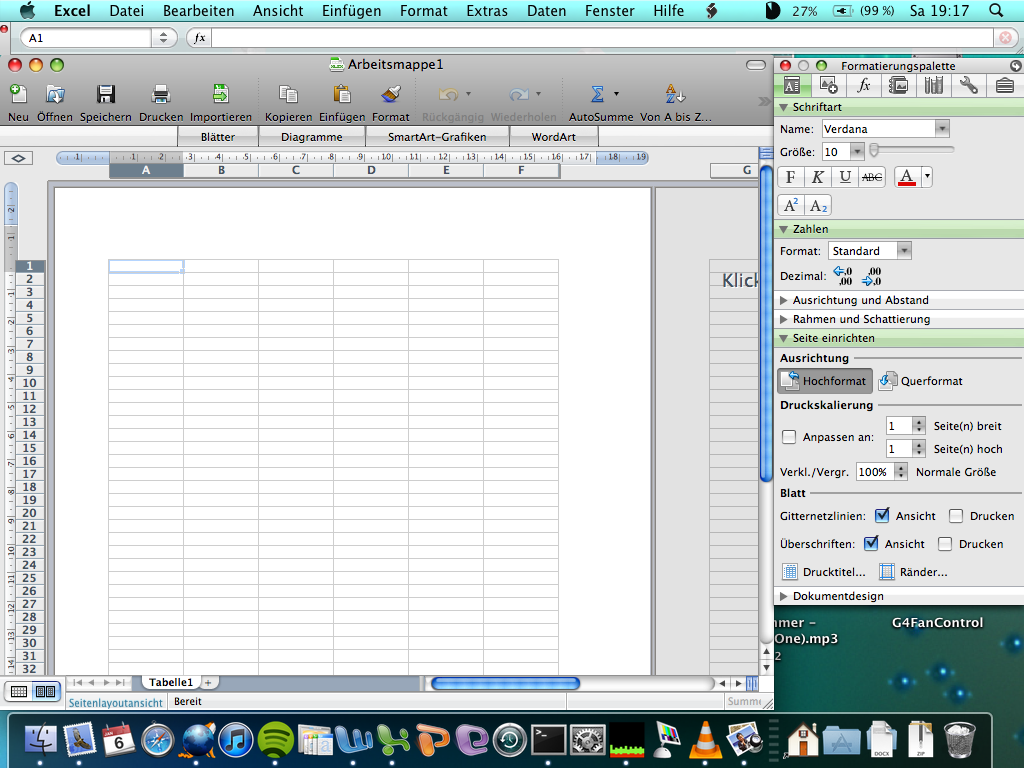The image size is (1024, 768).
Task: Collapse the Zahlen section
Action: (x=784, y=229)
